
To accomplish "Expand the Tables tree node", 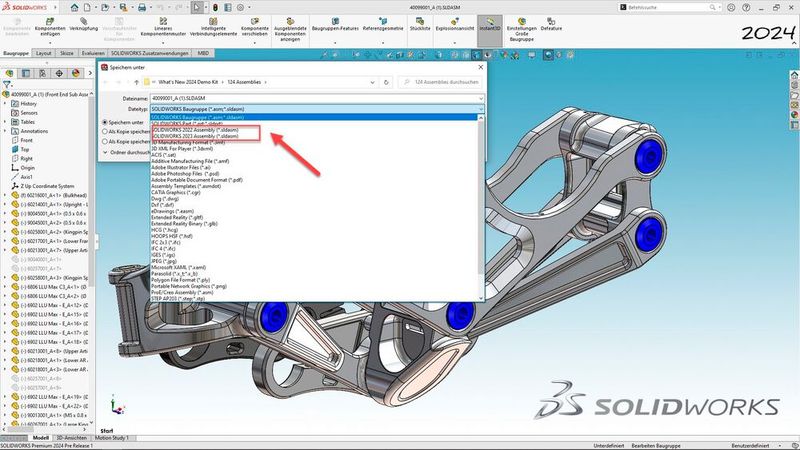I will pyautogui.click(x=5, y=122).
